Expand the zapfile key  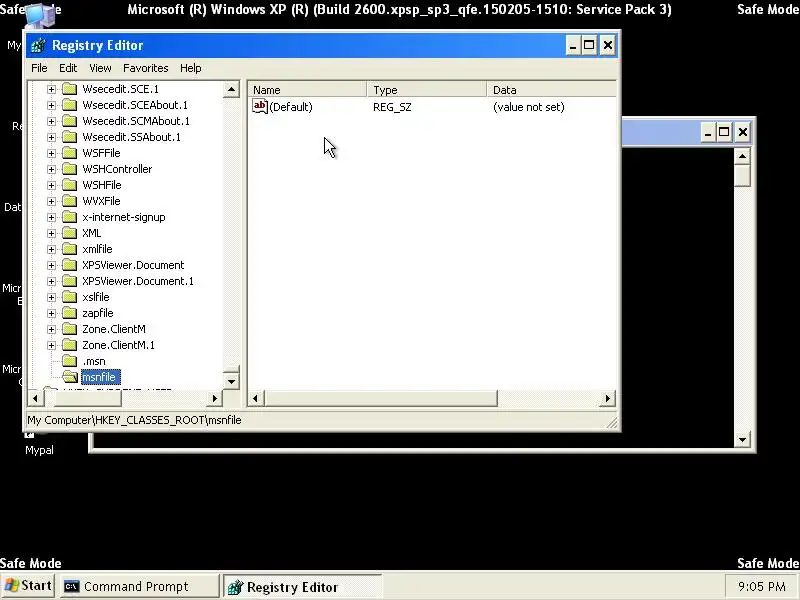(51, 313)
